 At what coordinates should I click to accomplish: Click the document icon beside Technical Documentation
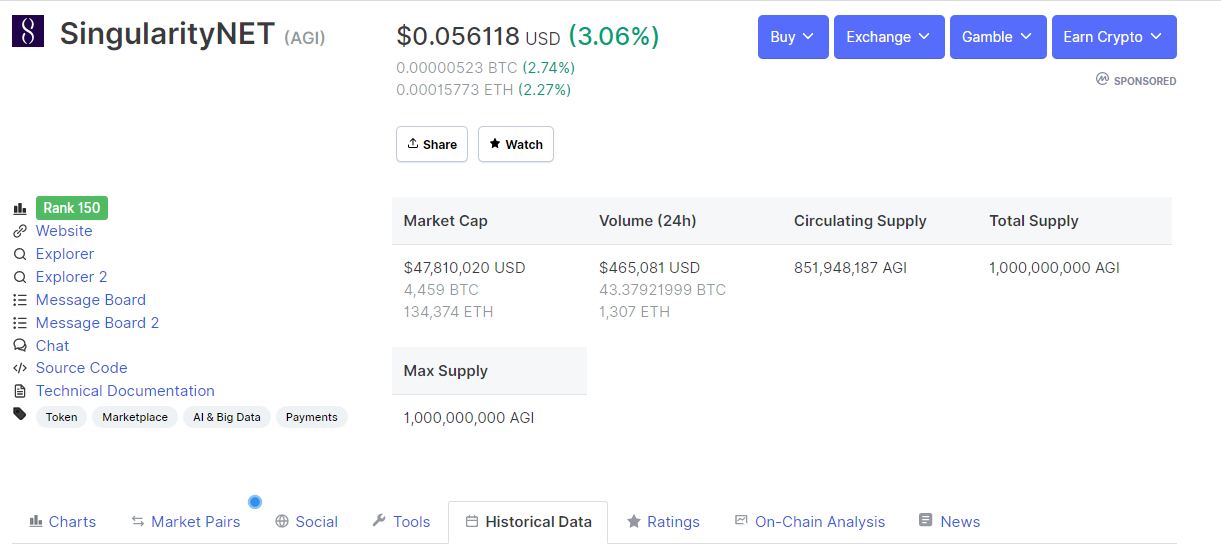pos(19,391)
